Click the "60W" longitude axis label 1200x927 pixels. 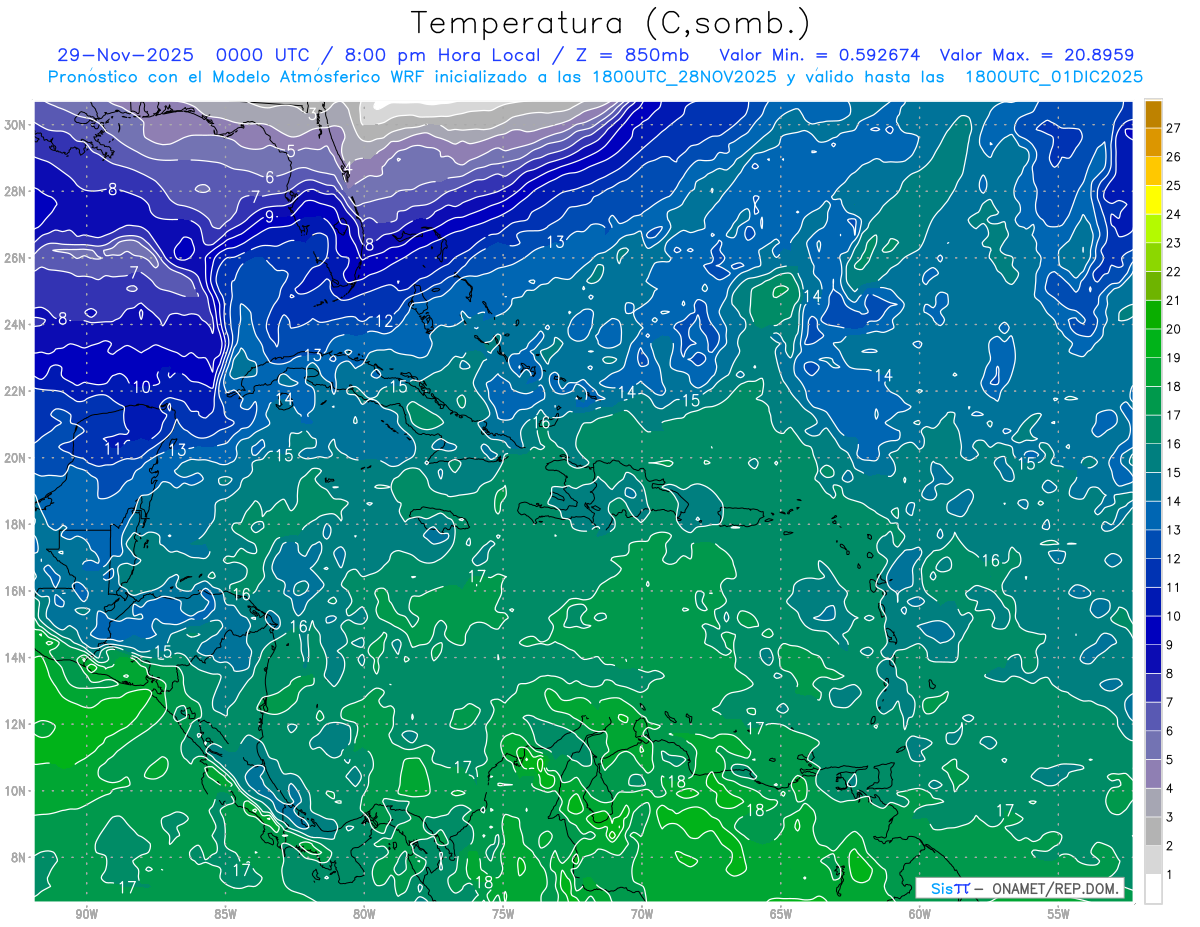click(920, 914)
